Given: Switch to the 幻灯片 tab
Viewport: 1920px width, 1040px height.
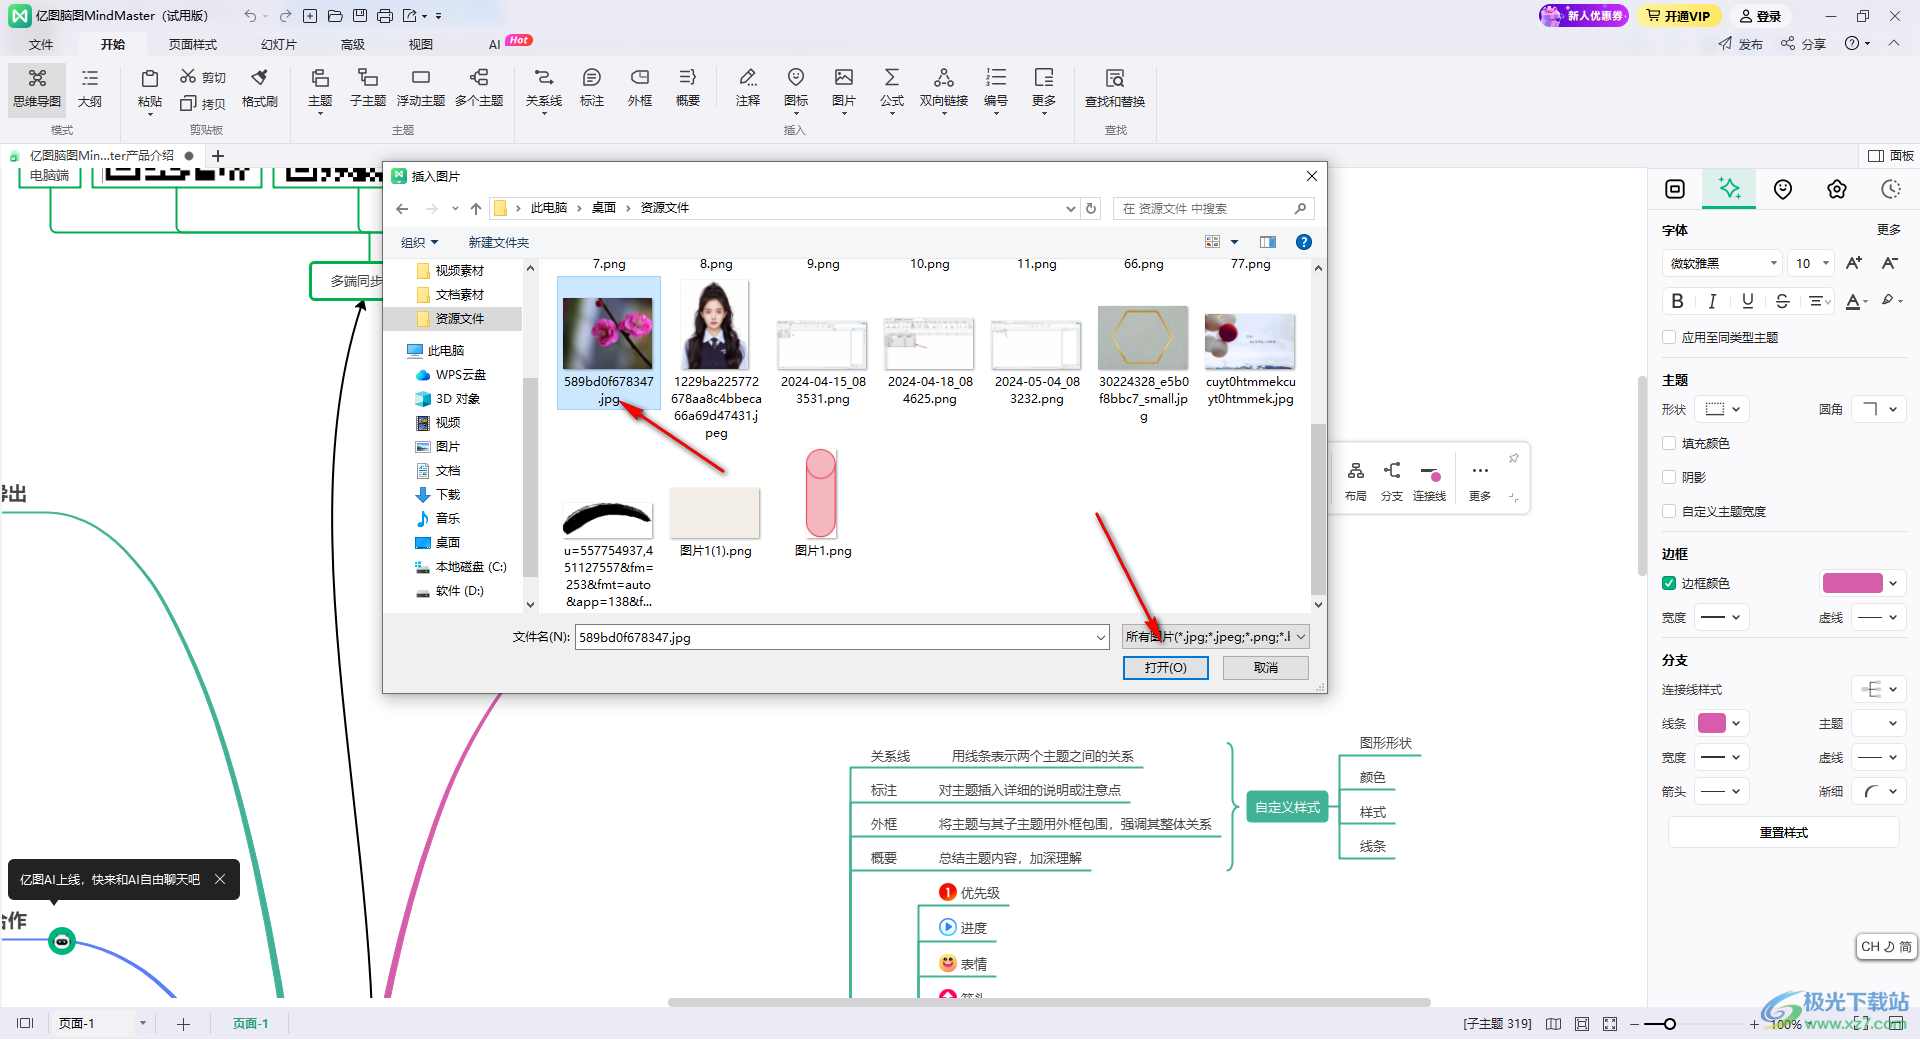Looking at the screenshot, I should 279,44.
